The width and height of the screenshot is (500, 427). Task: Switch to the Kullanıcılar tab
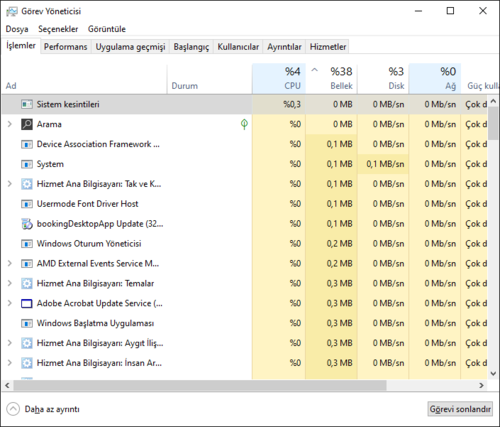click(238, 47)
